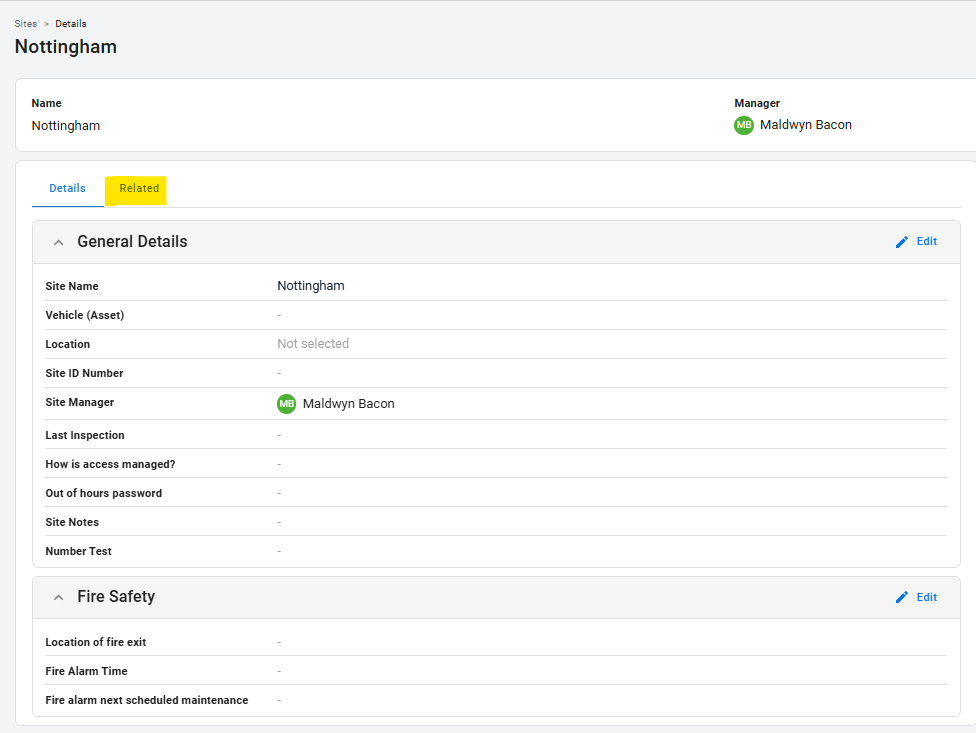Image resolution: width=976 pixels, height=733 pixels.
Task: Open Maldwyn Bacon name under Manager heading
Action: (805, 125)
